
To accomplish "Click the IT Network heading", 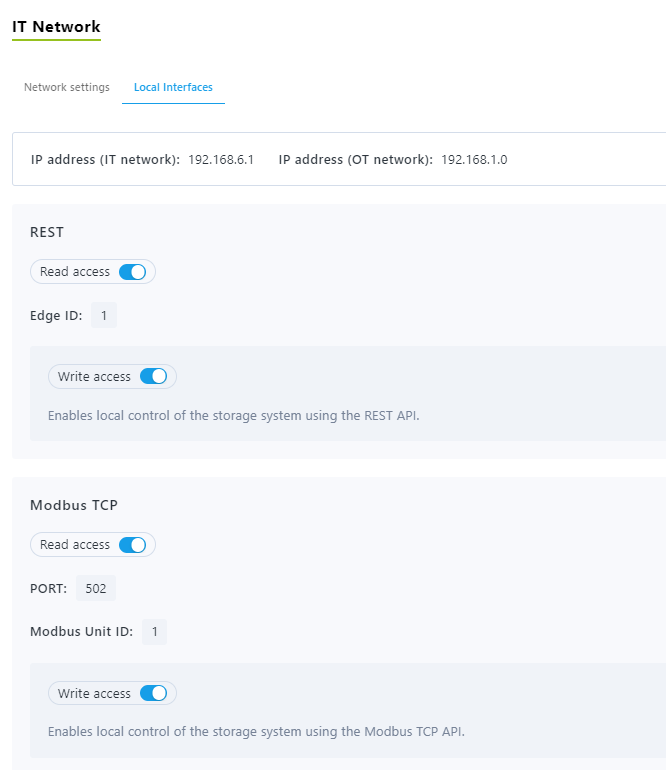I will [56, 27].
